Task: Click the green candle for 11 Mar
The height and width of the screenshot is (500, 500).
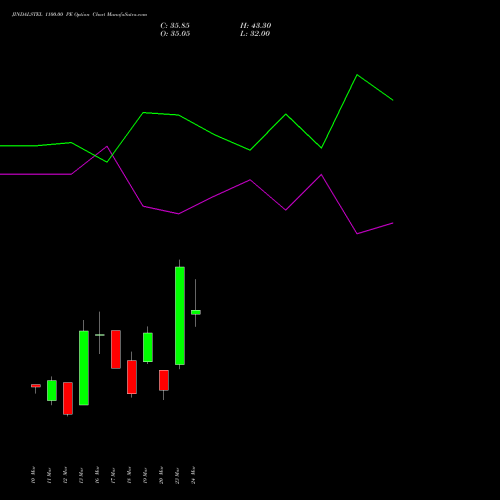Action: (52, 390)
